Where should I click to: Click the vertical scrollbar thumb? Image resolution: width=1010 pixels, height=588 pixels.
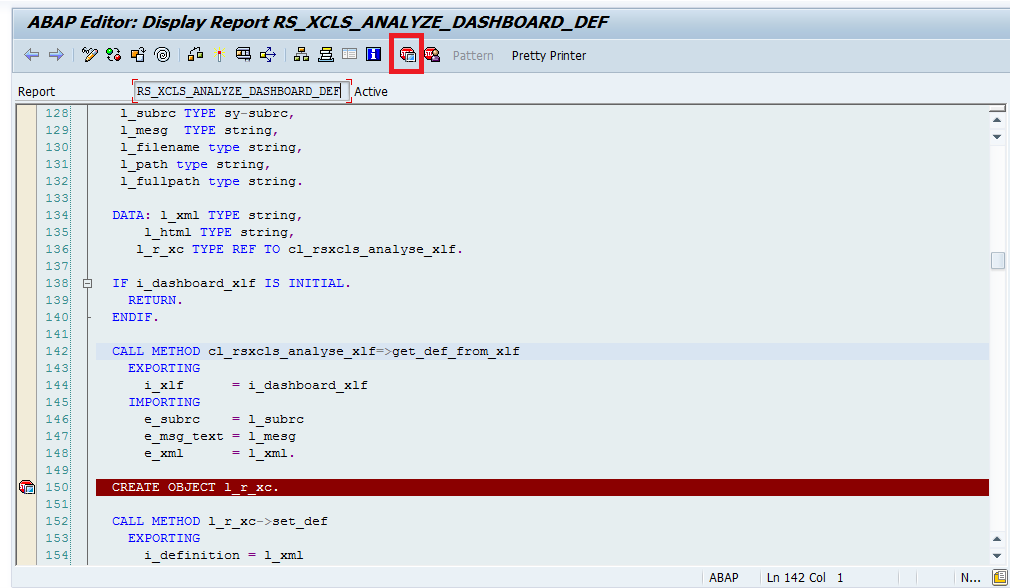(997, 260)
